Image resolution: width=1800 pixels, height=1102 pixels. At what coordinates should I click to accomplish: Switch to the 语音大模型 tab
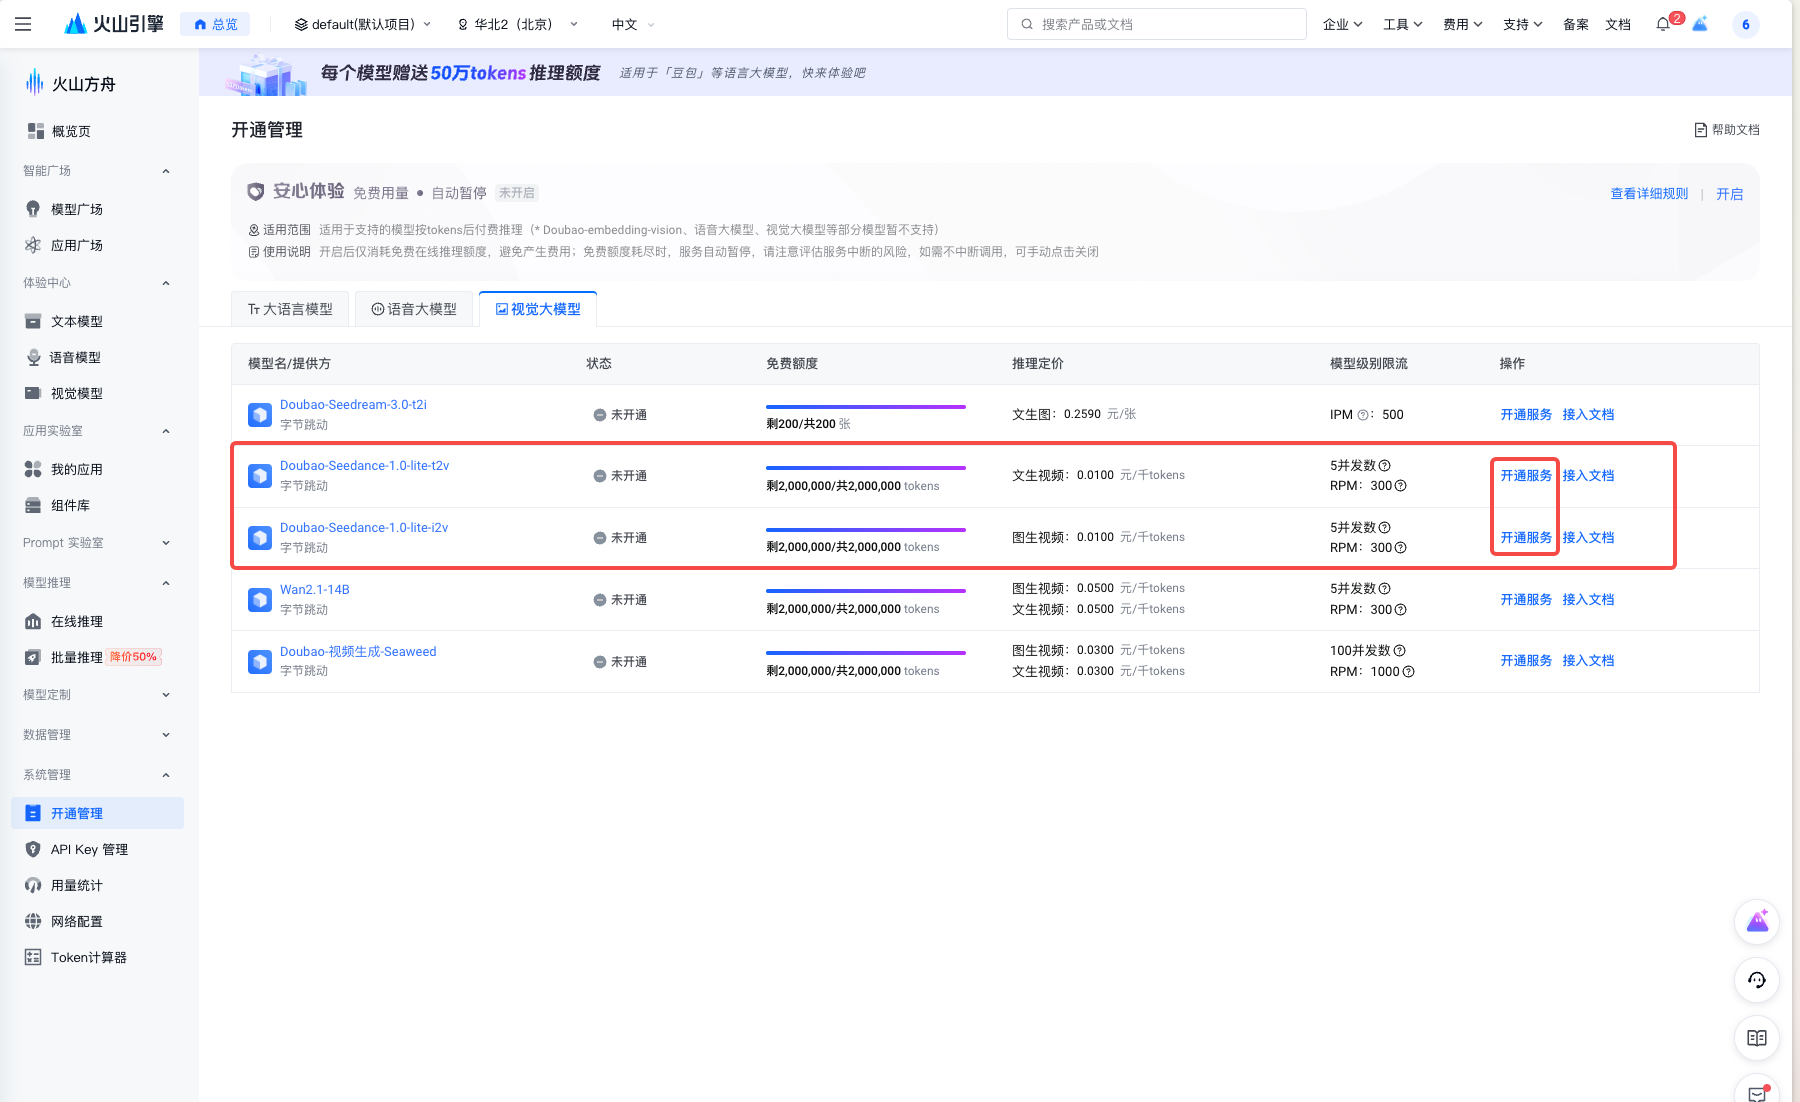coord(414,309)
